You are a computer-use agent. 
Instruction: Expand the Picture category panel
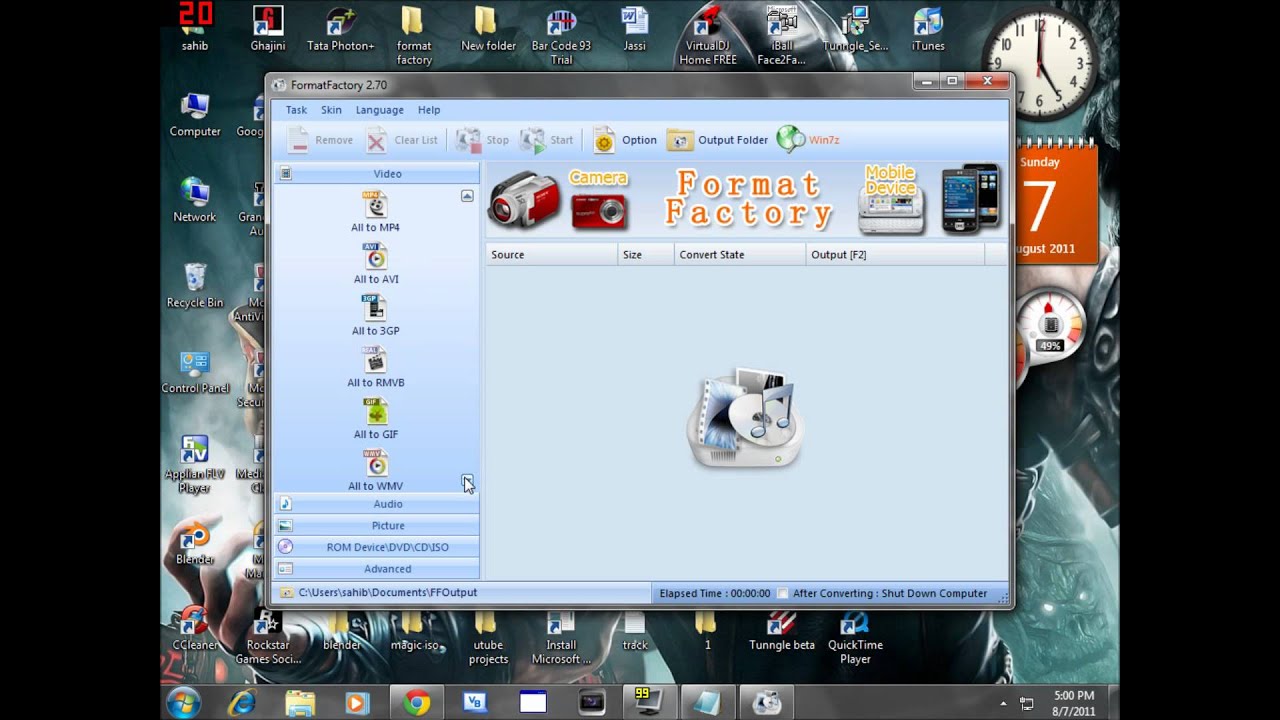377,526
